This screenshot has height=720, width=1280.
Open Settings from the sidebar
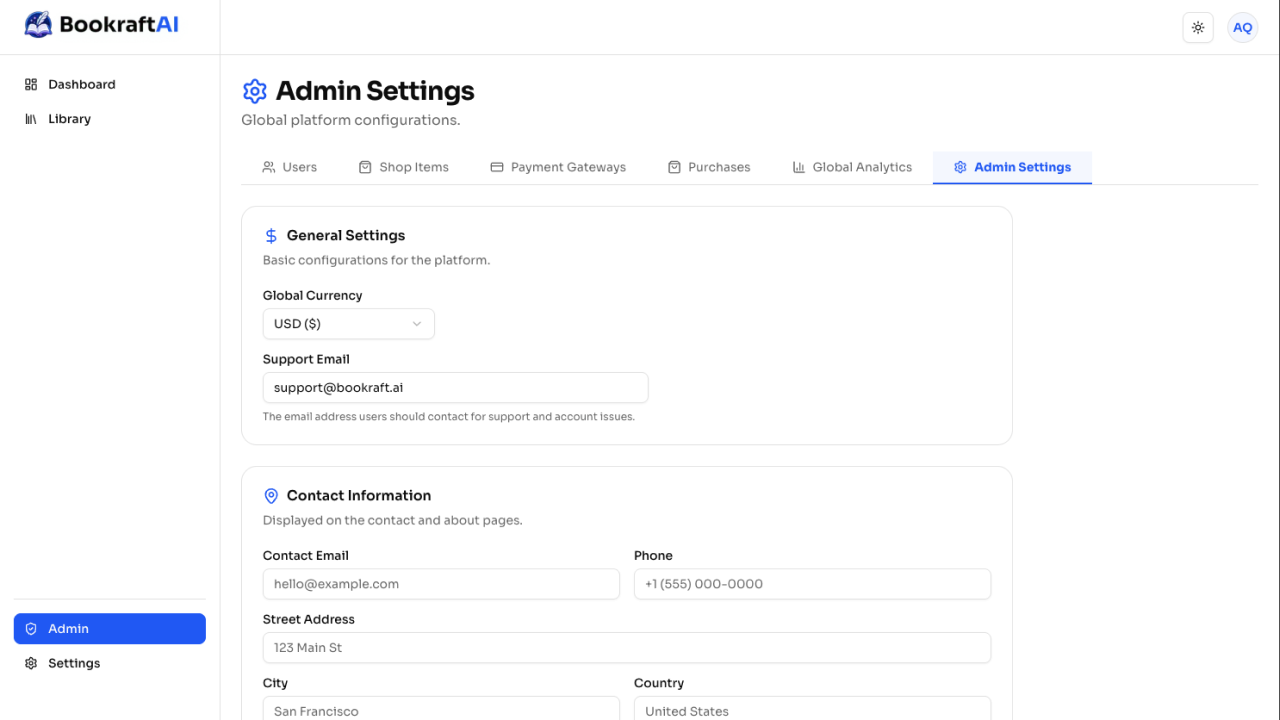110,663
